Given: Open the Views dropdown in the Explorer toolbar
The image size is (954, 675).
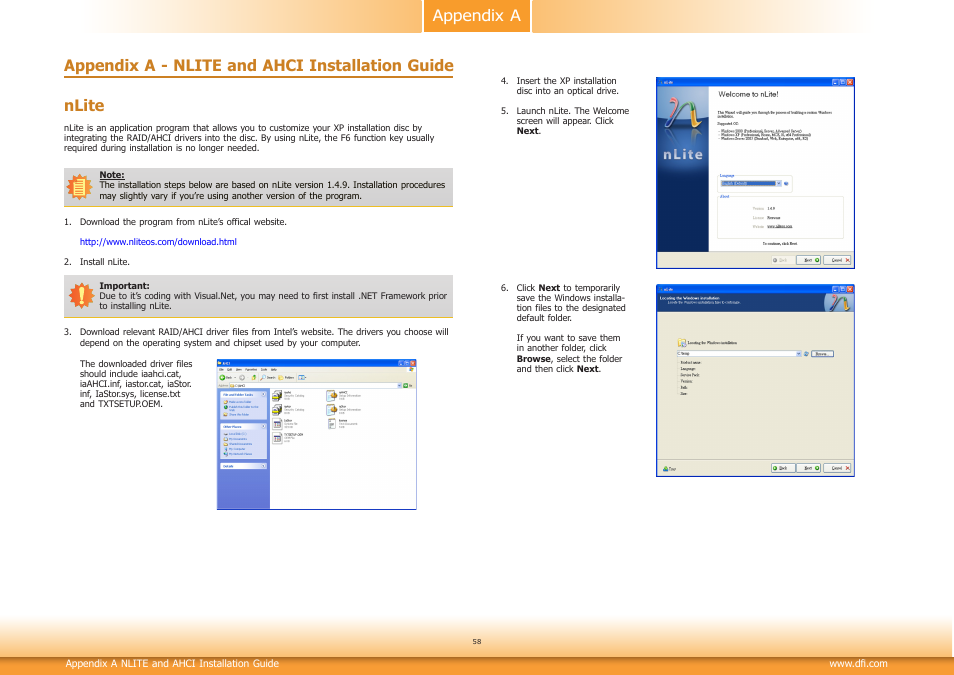Looking at the screenshot, I should pyautogui.click(x=302, y=377).
